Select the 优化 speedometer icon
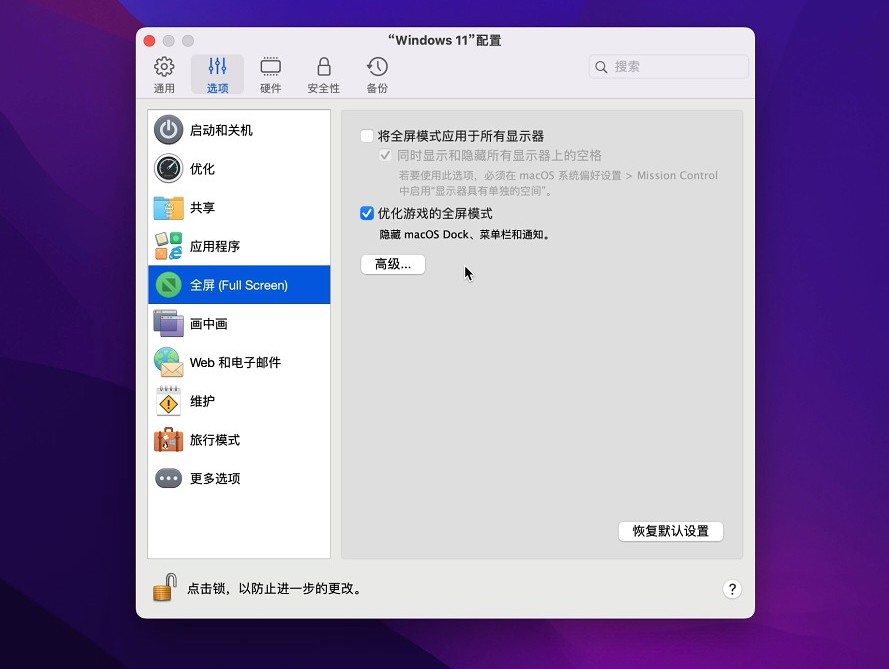This screenshot has height=669, width=889. coord(168,169)
